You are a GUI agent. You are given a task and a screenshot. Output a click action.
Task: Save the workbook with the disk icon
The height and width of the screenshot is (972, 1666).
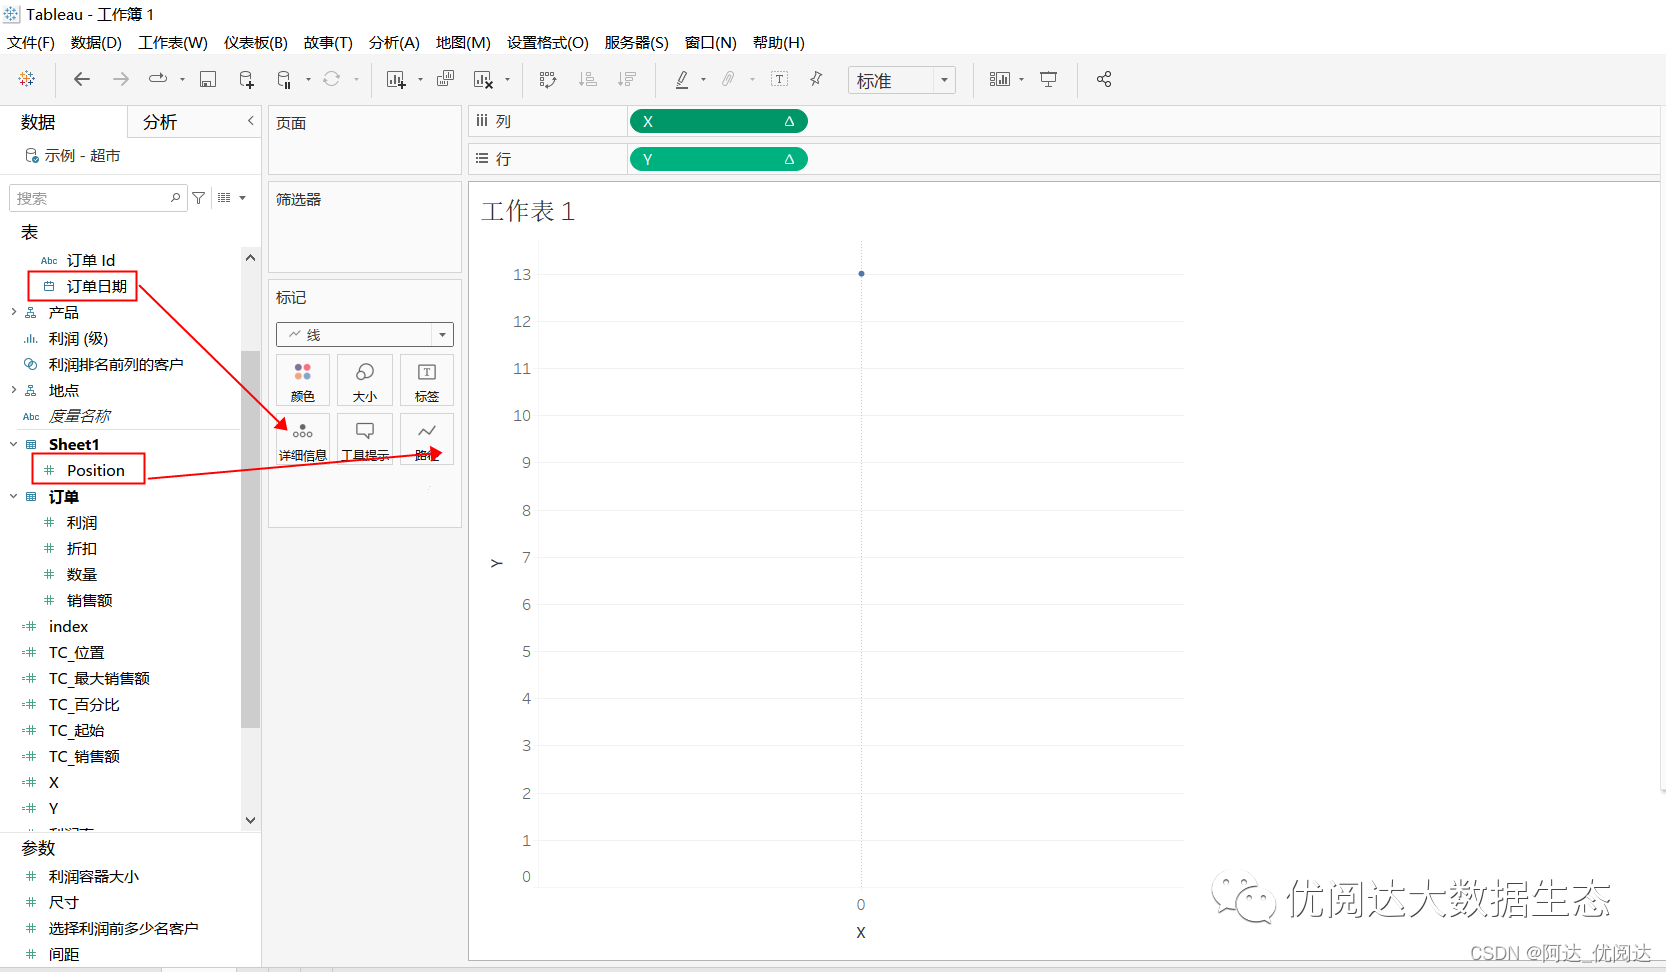point(208,79)
